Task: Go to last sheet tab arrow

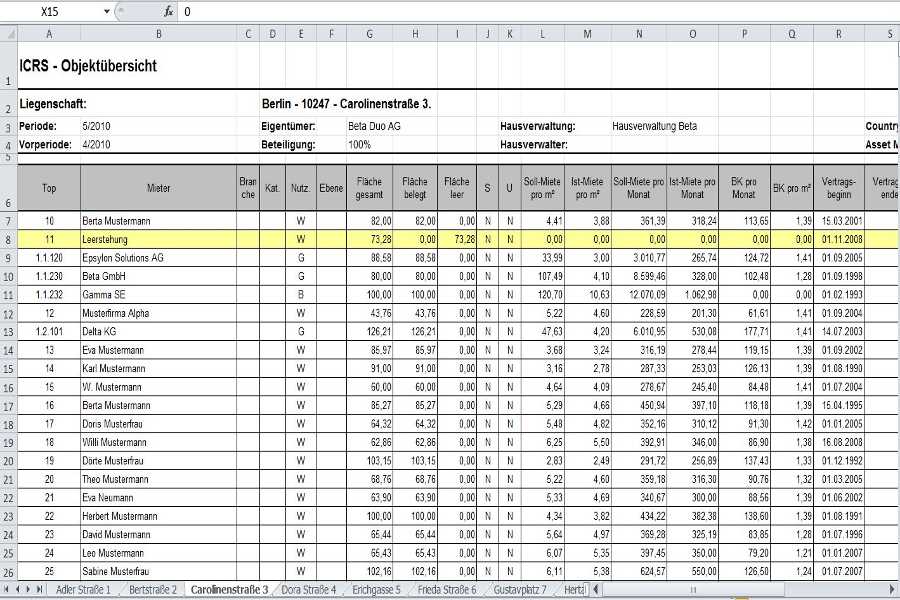Action: (x=39, y=589)
